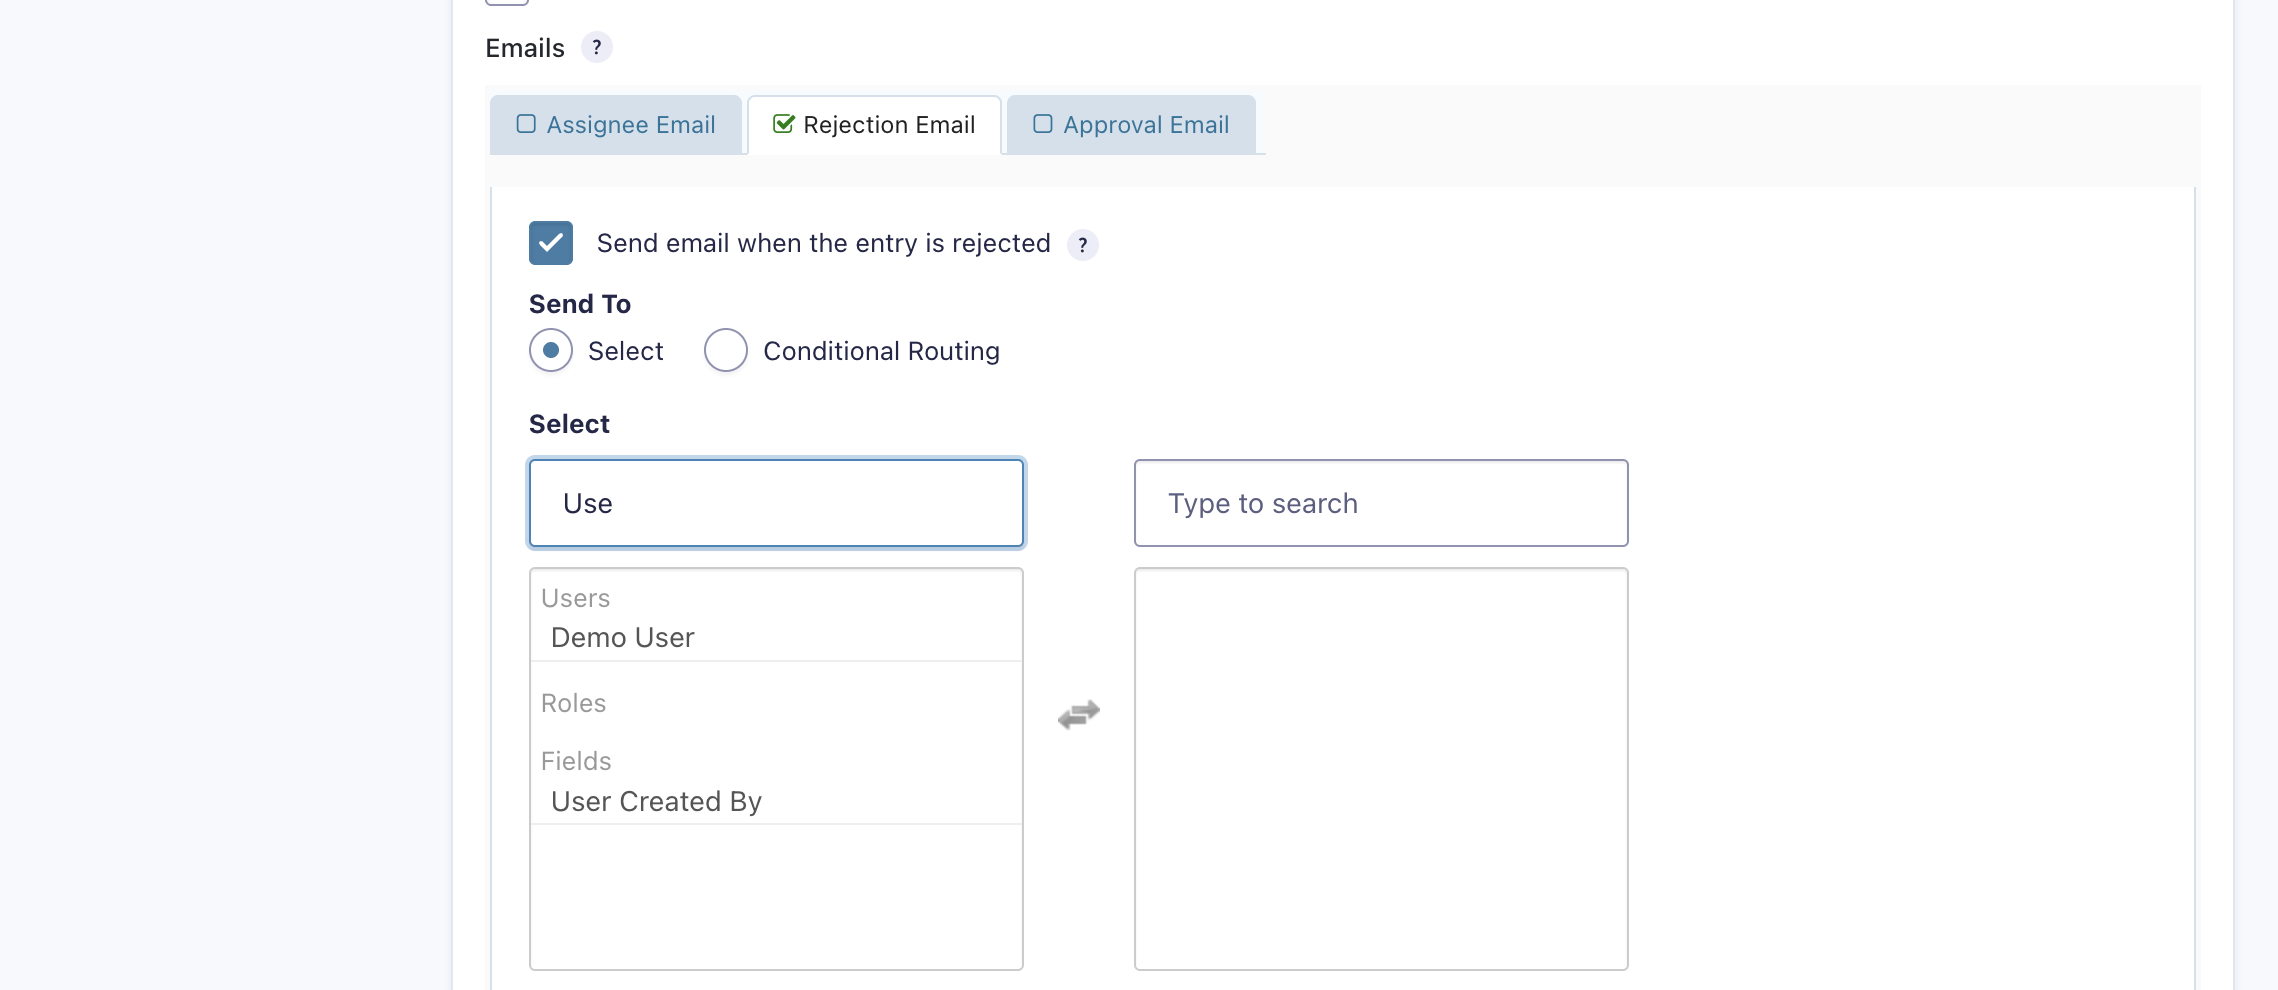Screen dimensions: 2278x990
Task: Select the Rejection Email tab
Action: click(888, 125)
